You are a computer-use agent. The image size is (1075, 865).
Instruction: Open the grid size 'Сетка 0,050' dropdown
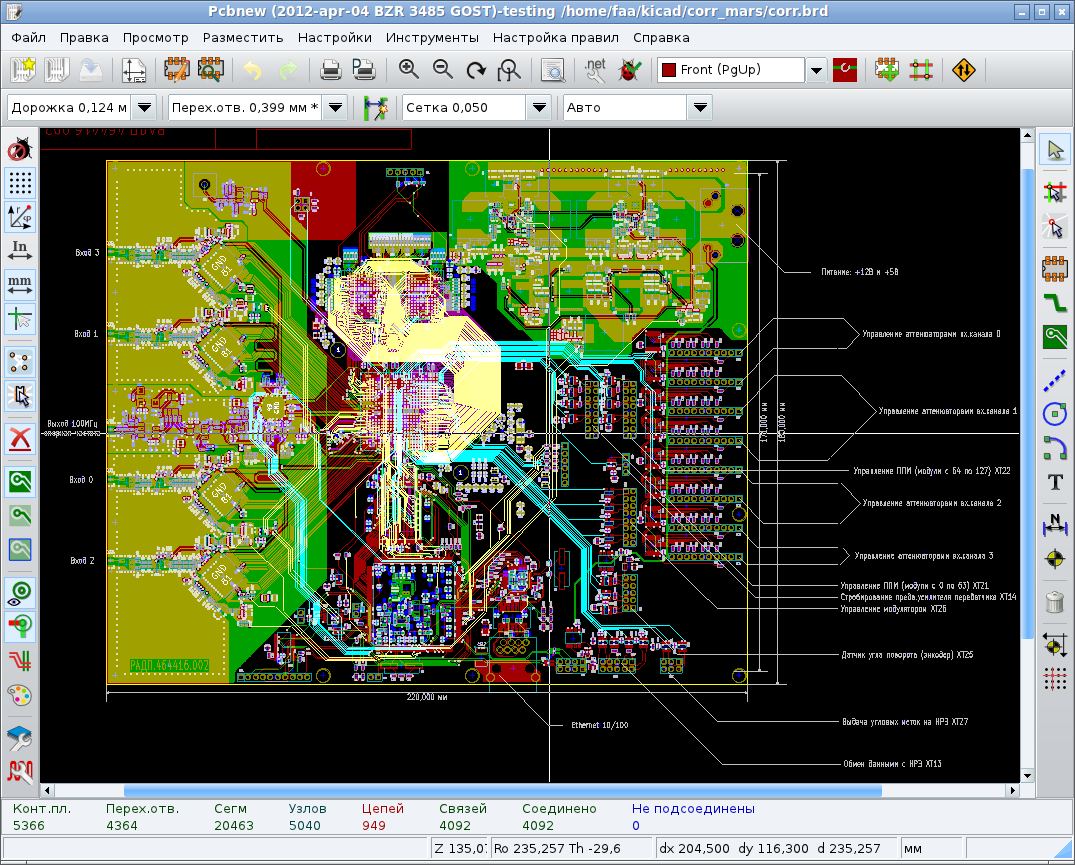click(539, 107)
